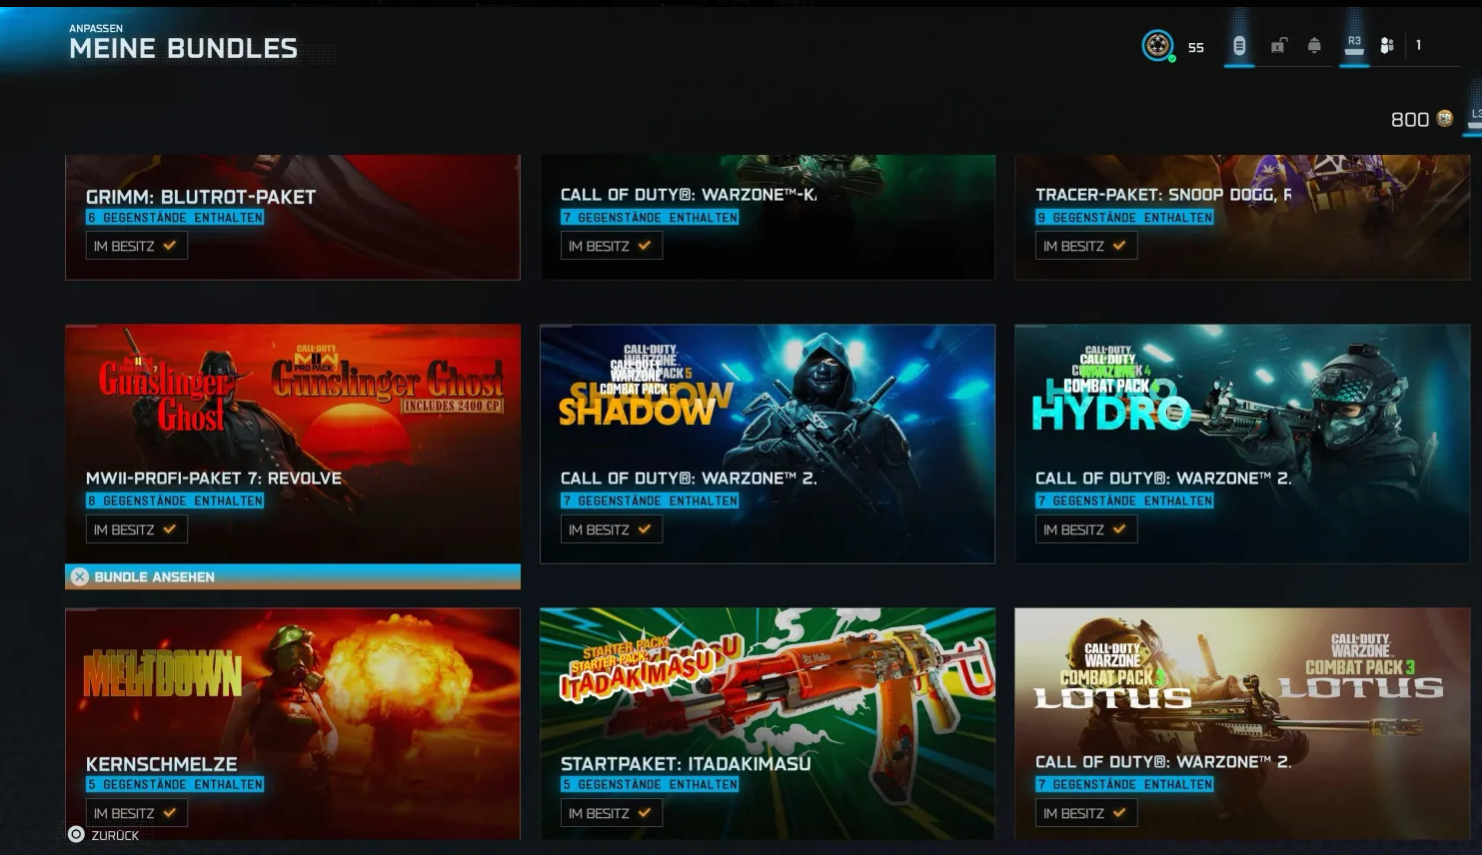This screenshot has width=1482, height=855.
Task: Select the player level 55 number
Action: tap(1196, 47)
